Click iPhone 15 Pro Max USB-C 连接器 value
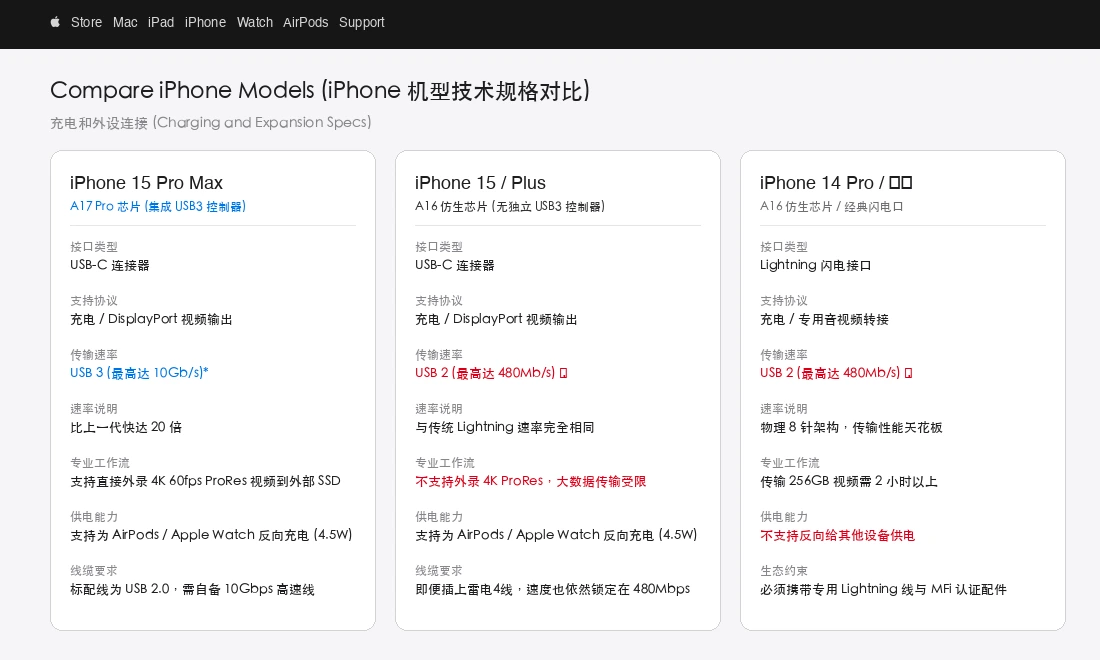1100x660 pixels. click(x=109, y=265)
